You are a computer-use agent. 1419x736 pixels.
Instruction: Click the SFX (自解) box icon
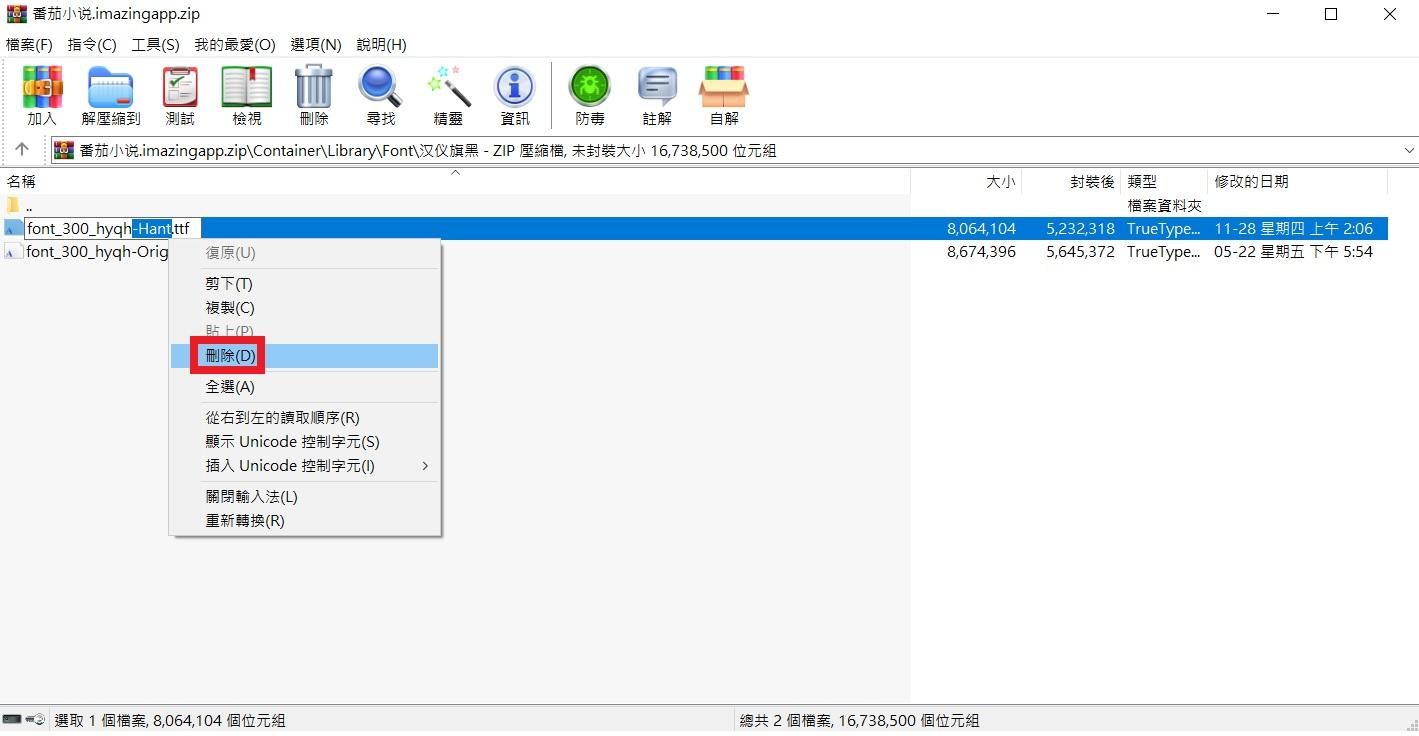coord(724,96)
